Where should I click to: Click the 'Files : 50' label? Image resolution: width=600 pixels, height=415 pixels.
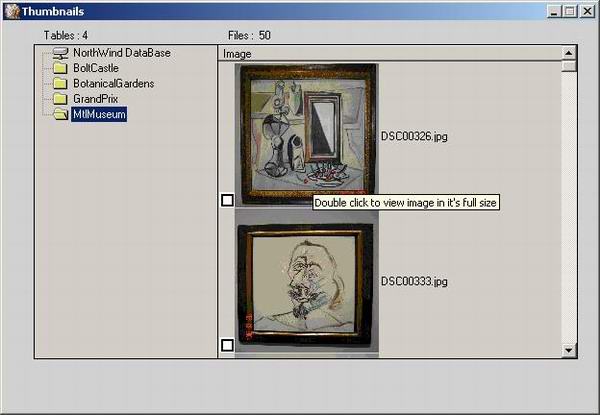tap(249, 36)
